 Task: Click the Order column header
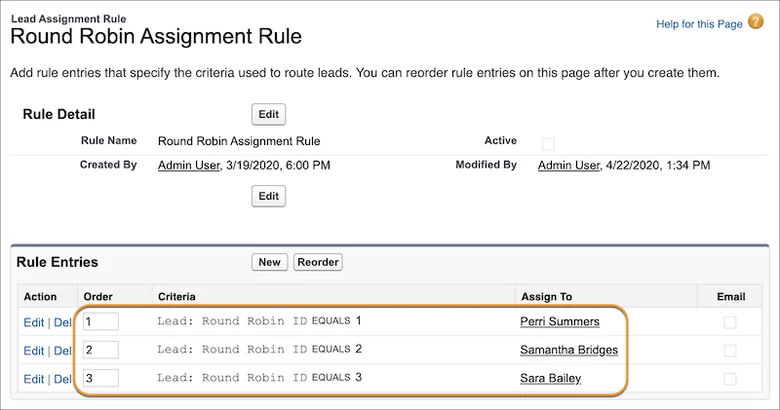[98, 297]
